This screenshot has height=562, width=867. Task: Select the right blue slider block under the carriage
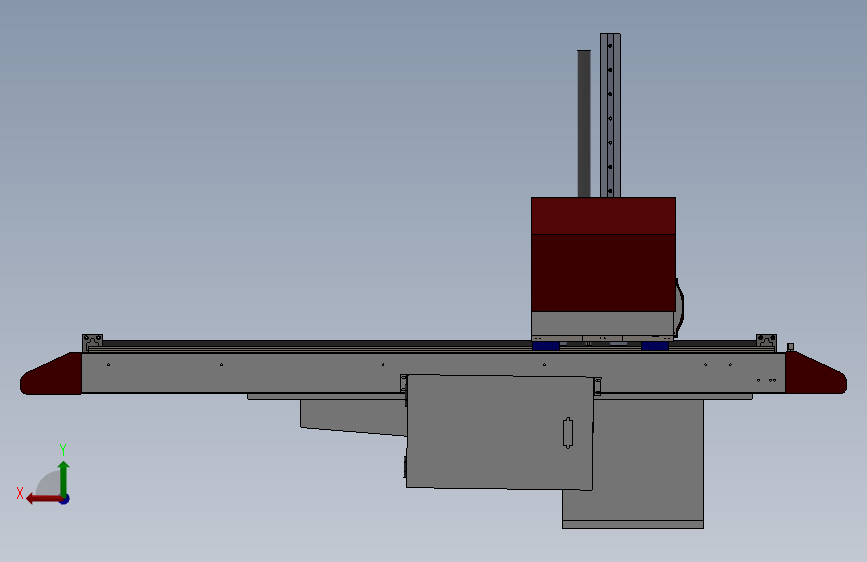(x=655, y=346)
